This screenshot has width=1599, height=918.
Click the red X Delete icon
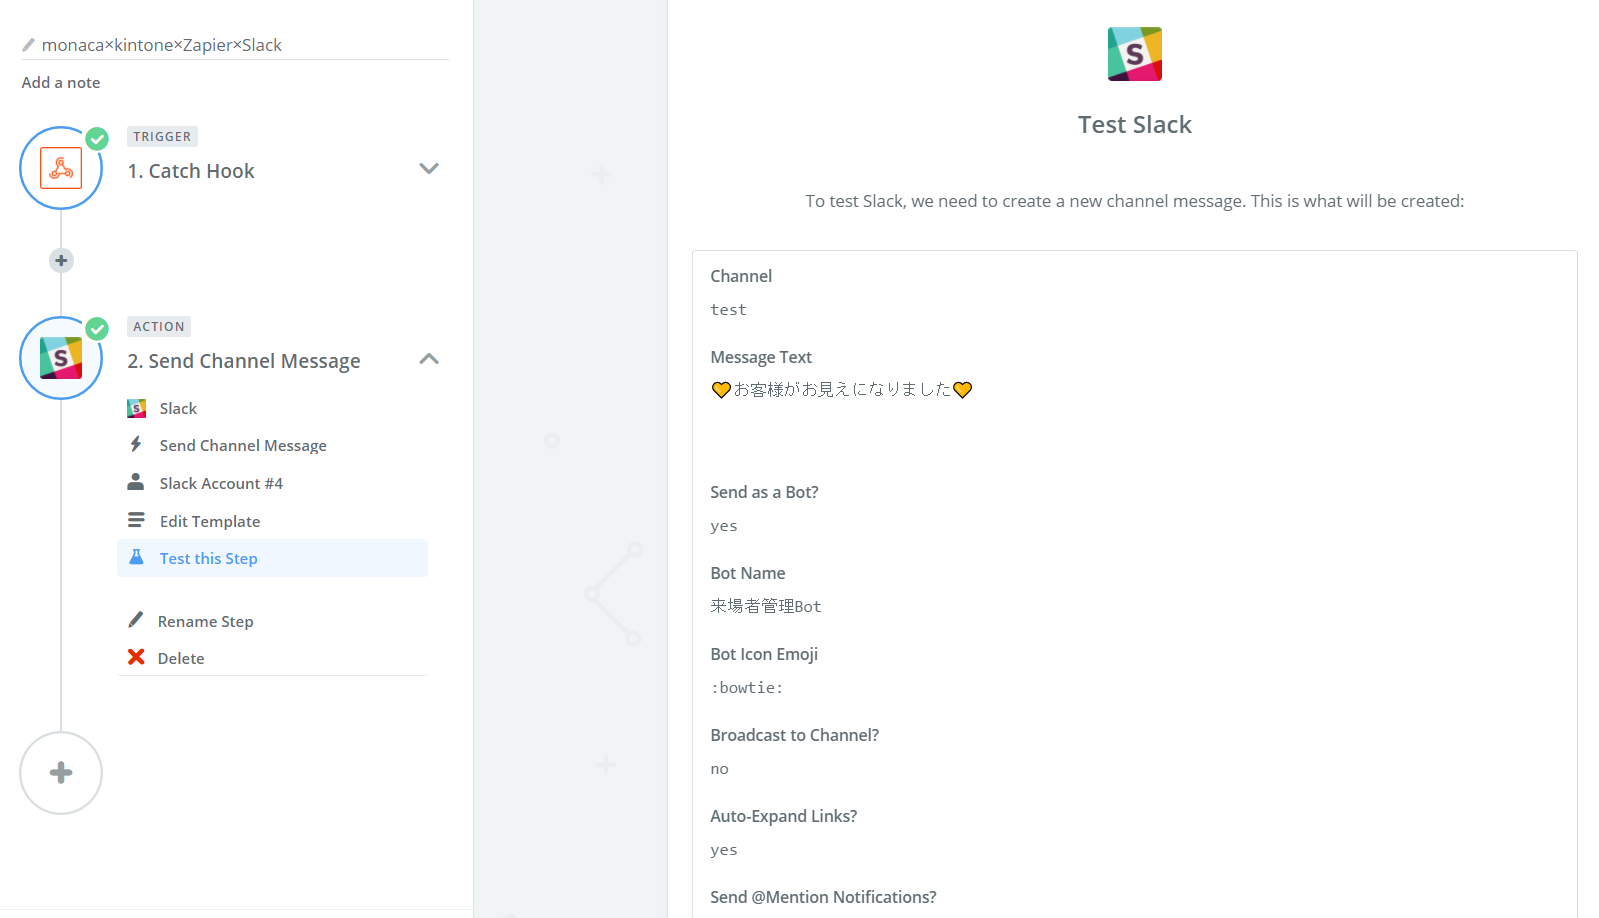coord(136,657)
